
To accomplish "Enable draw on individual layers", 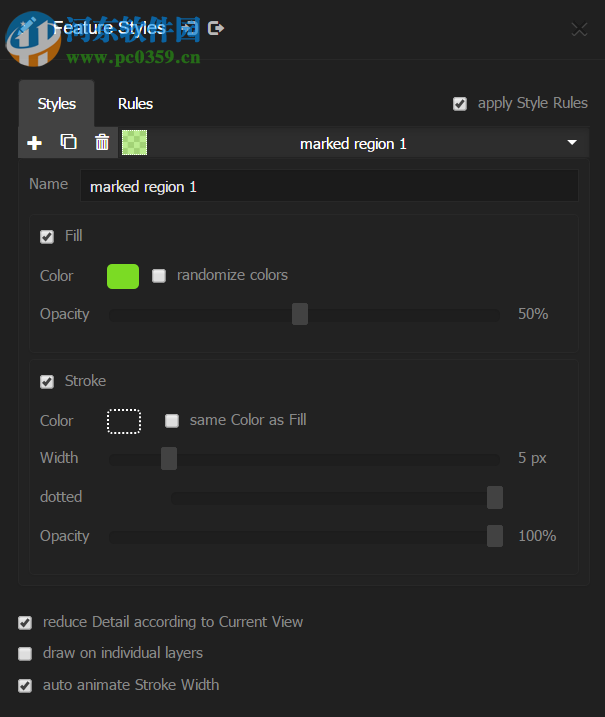I will [25, 654].
